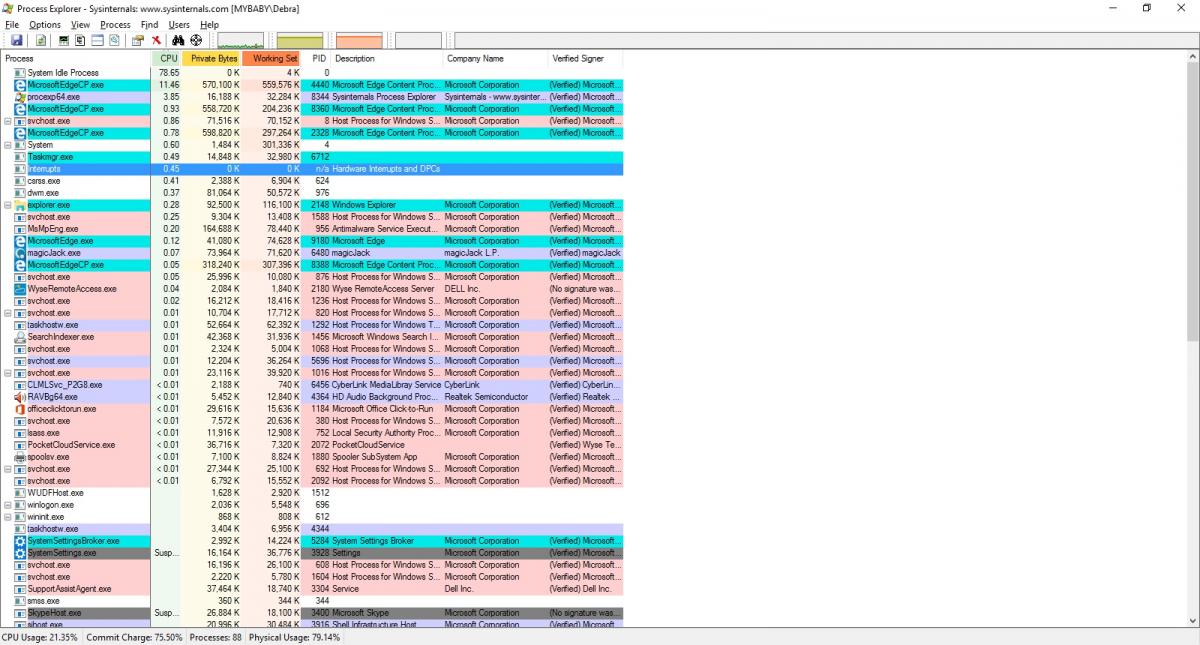Click the binoculars Find Handle or DLL icon
The image size is (1200, 645).
[x=178, y=40]
